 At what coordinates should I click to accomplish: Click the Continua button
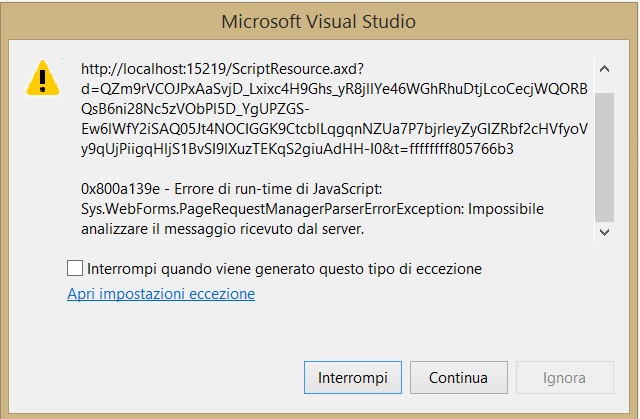pyautogui.click(x=459, y=377)
